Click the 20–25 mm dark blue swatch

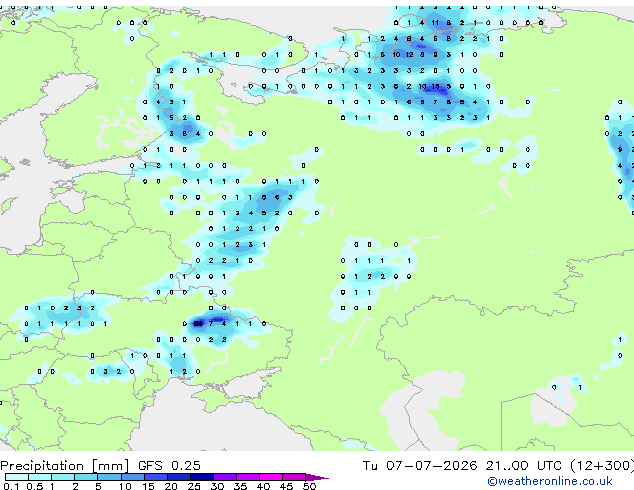179,477
